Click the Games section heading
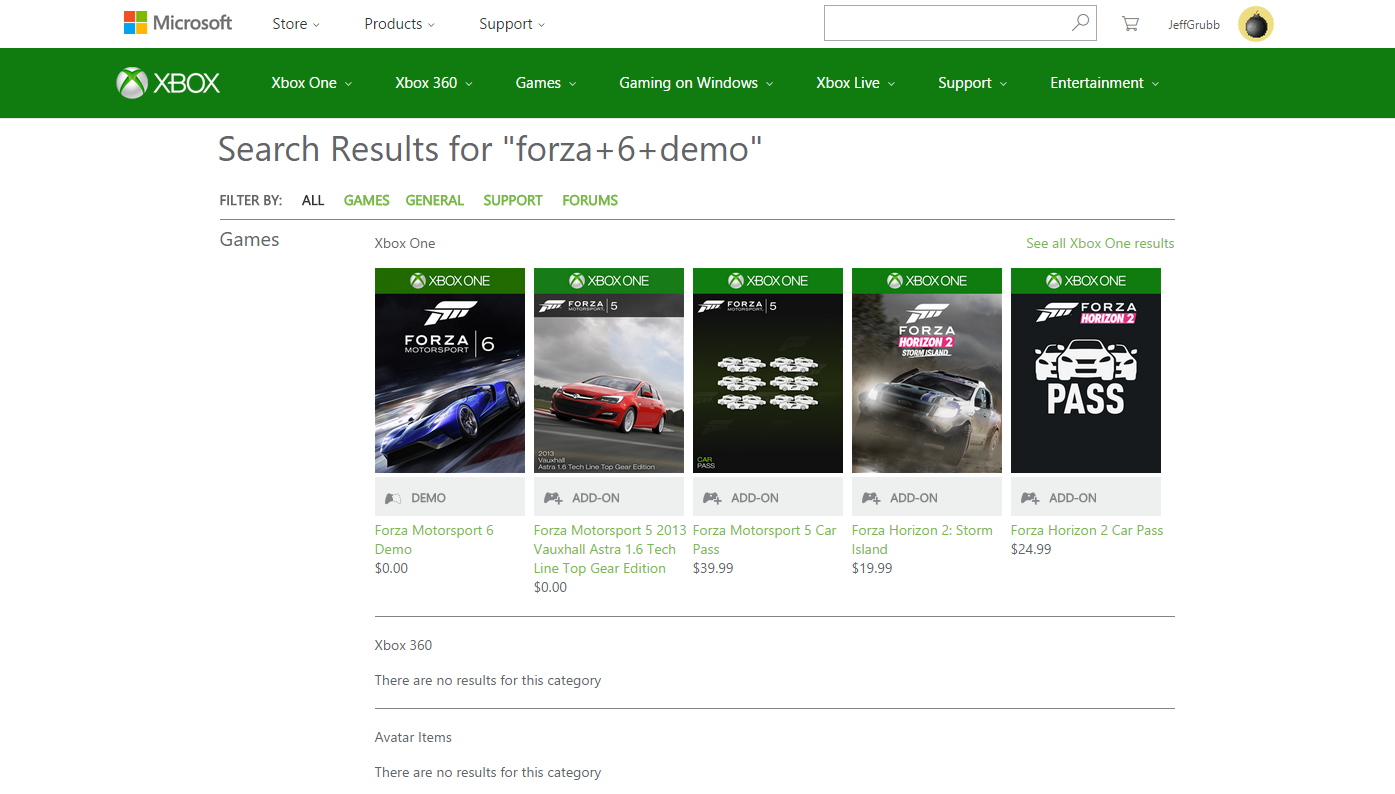1395x794 pixels. pos(249,240)
